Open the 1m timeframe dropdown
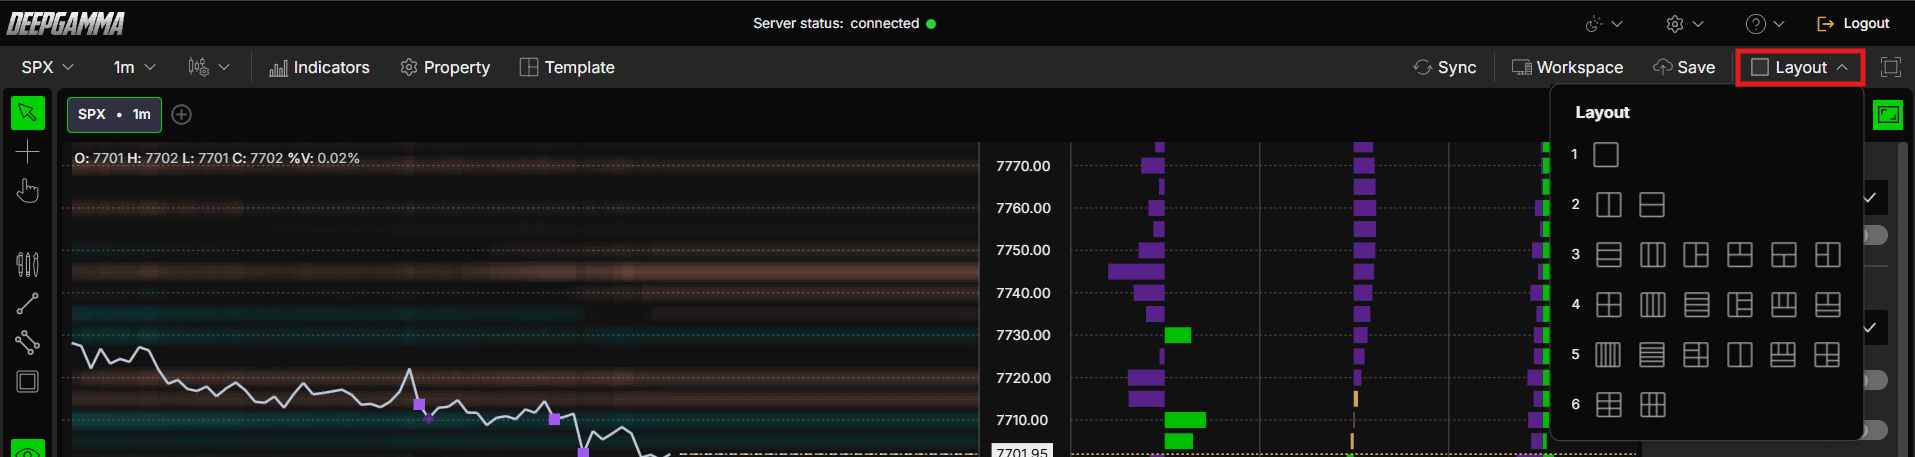The width and height of the screenshot is (1915, 457). coord(135,67)
